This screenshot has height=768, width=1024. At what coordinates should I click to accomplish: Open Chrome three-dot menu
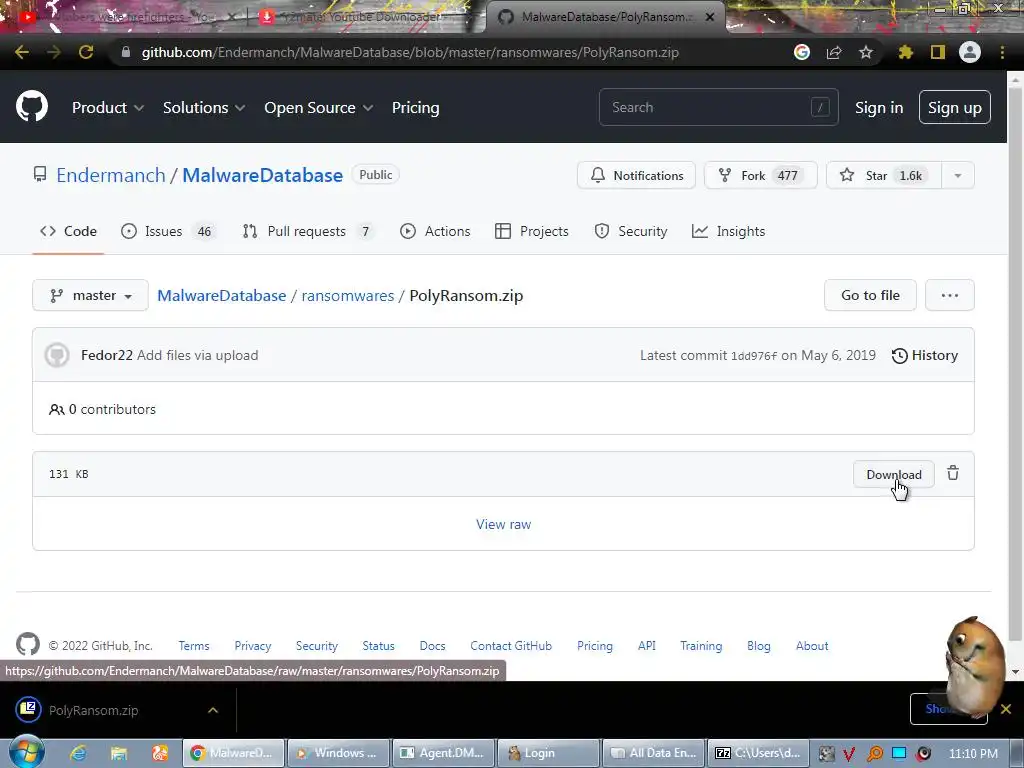[1002, 52]
